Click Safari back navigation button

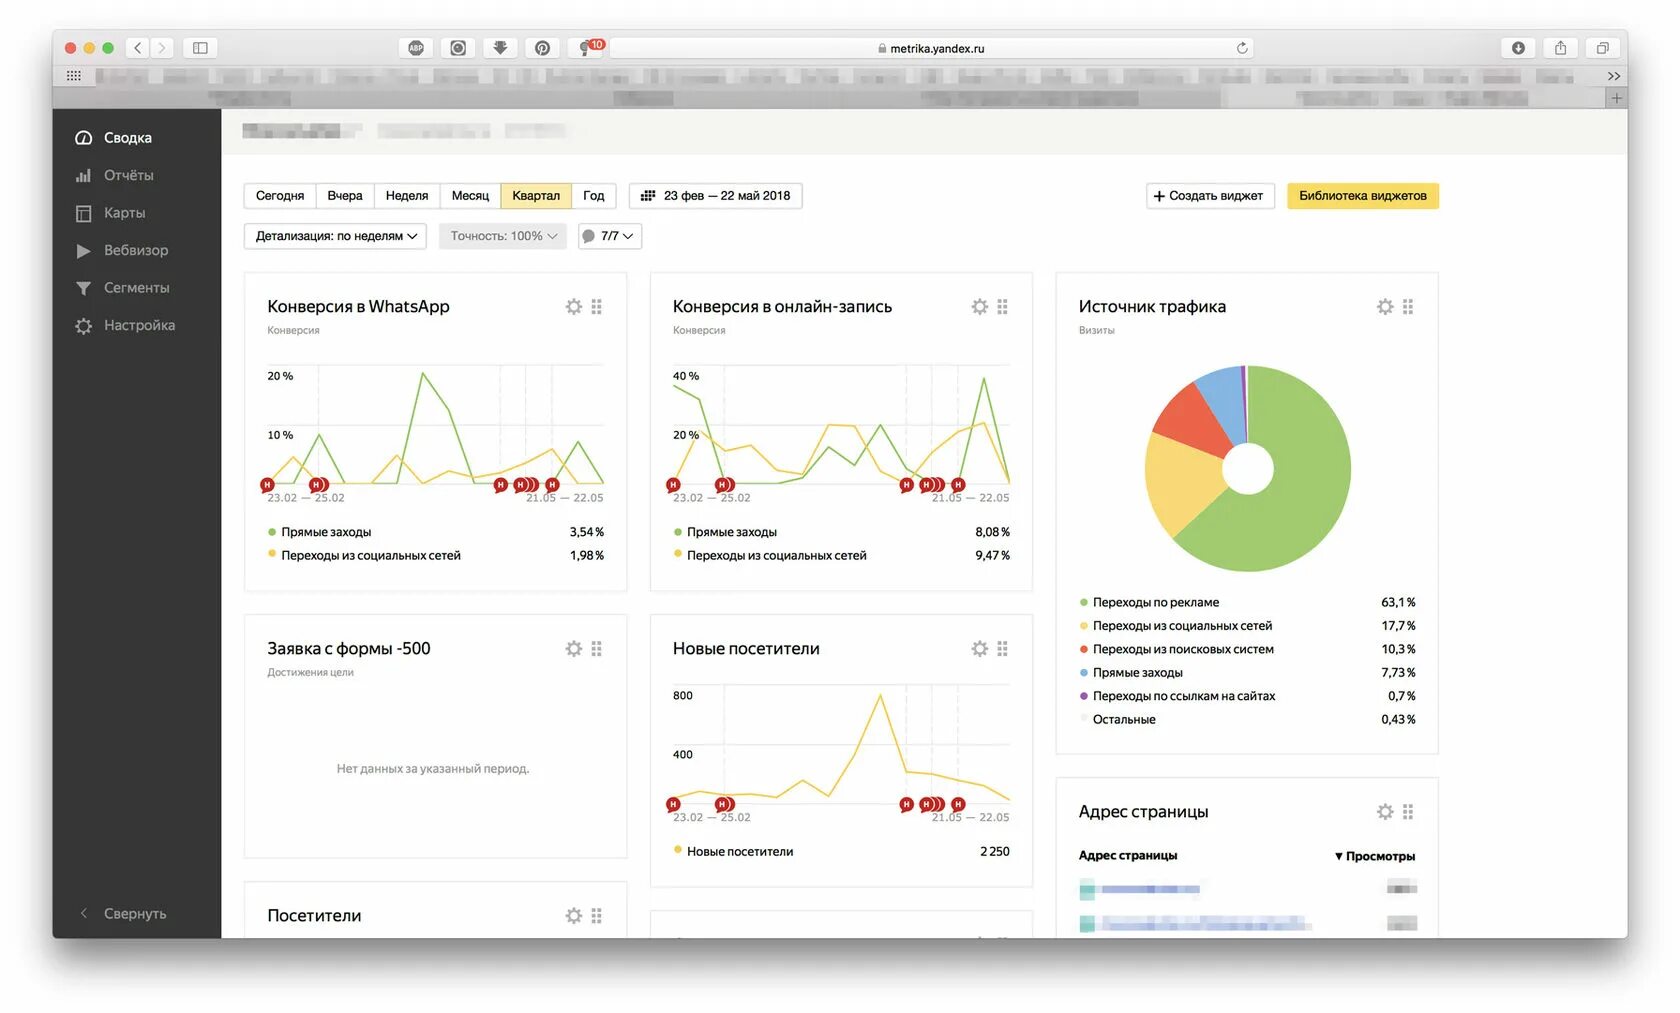pyautogui.click(x=138, y=48)
